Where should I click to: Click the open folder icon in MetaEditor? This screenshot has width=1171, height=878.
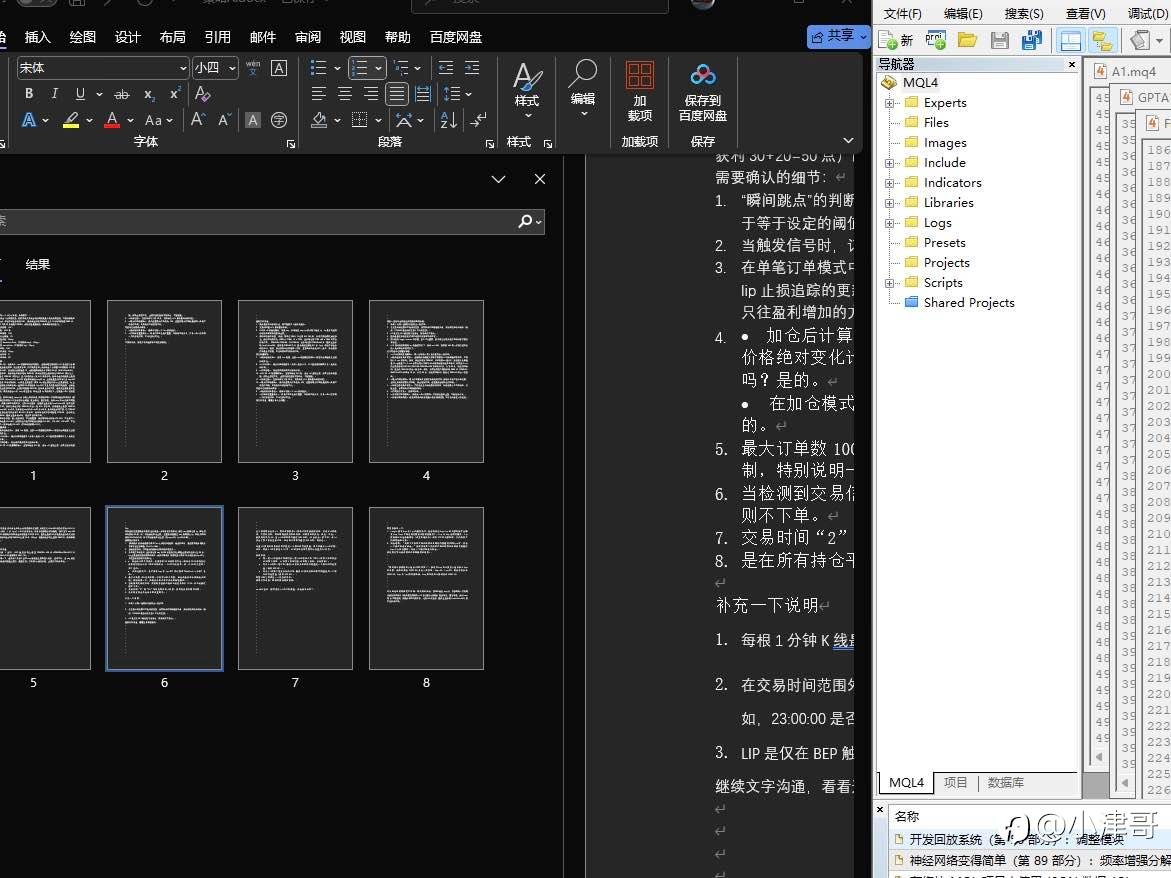pyautogui.click(x=967, y=40)
